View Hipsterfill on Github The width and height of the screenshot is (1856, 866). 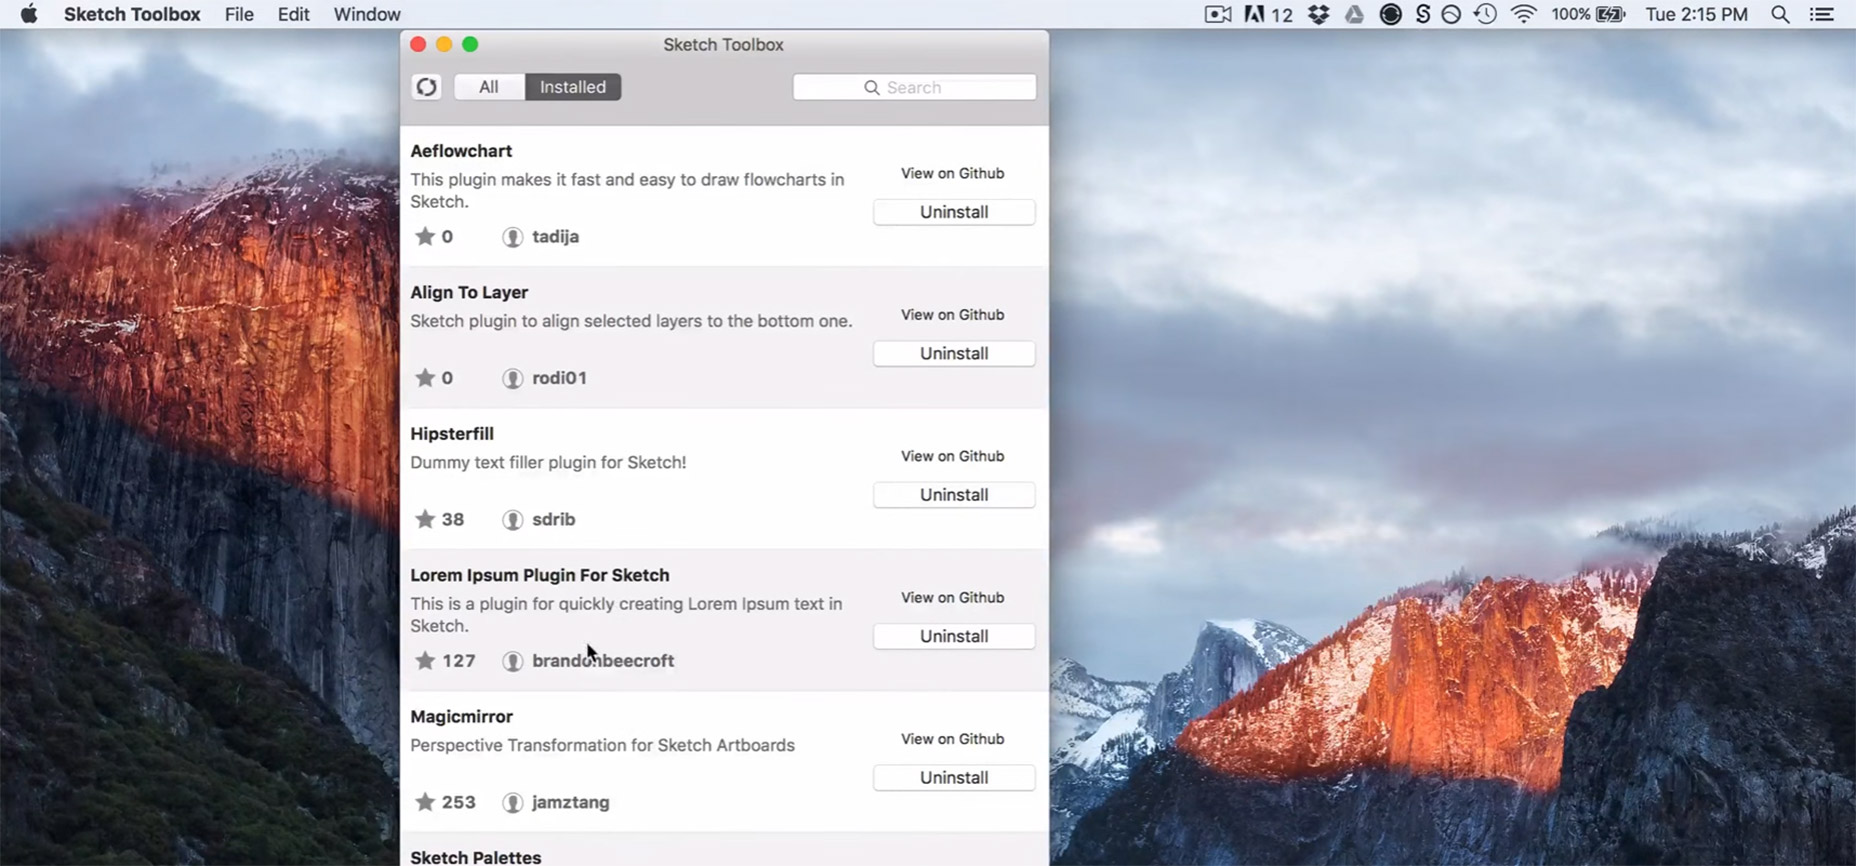[x=952, y=456]
